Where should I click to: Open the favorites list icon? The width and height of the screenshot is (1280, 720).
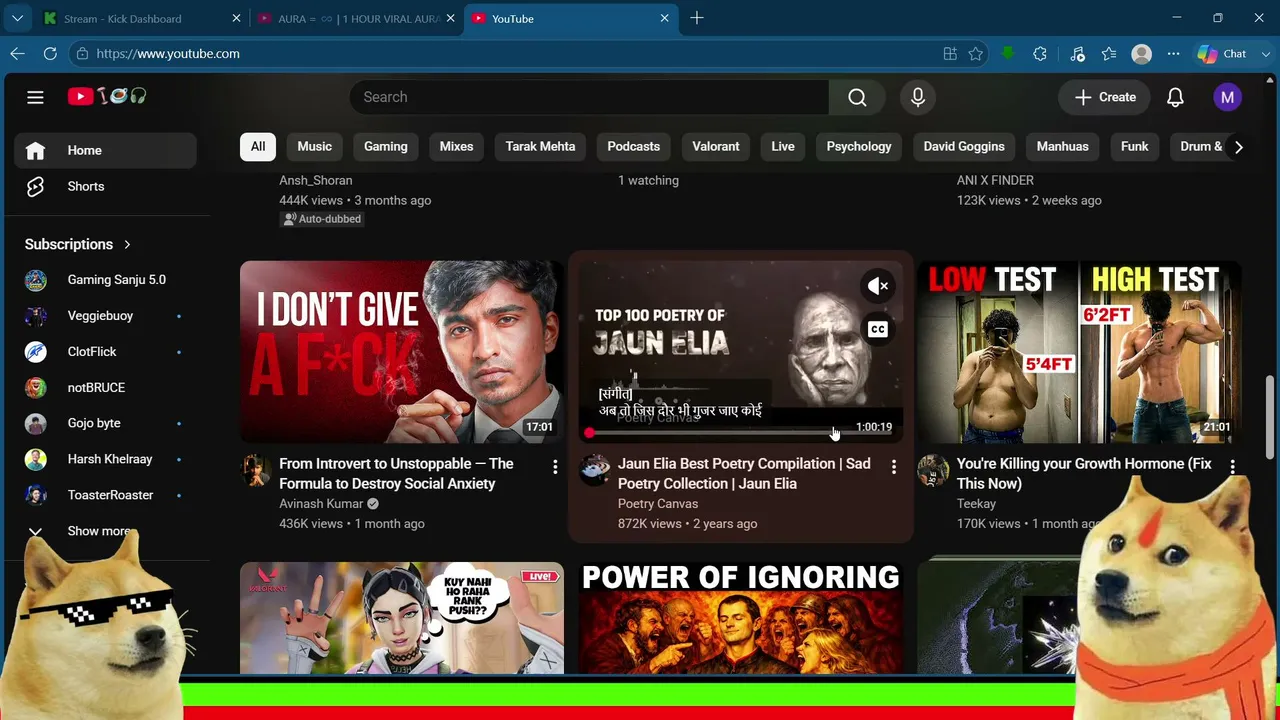[1109, 54]
